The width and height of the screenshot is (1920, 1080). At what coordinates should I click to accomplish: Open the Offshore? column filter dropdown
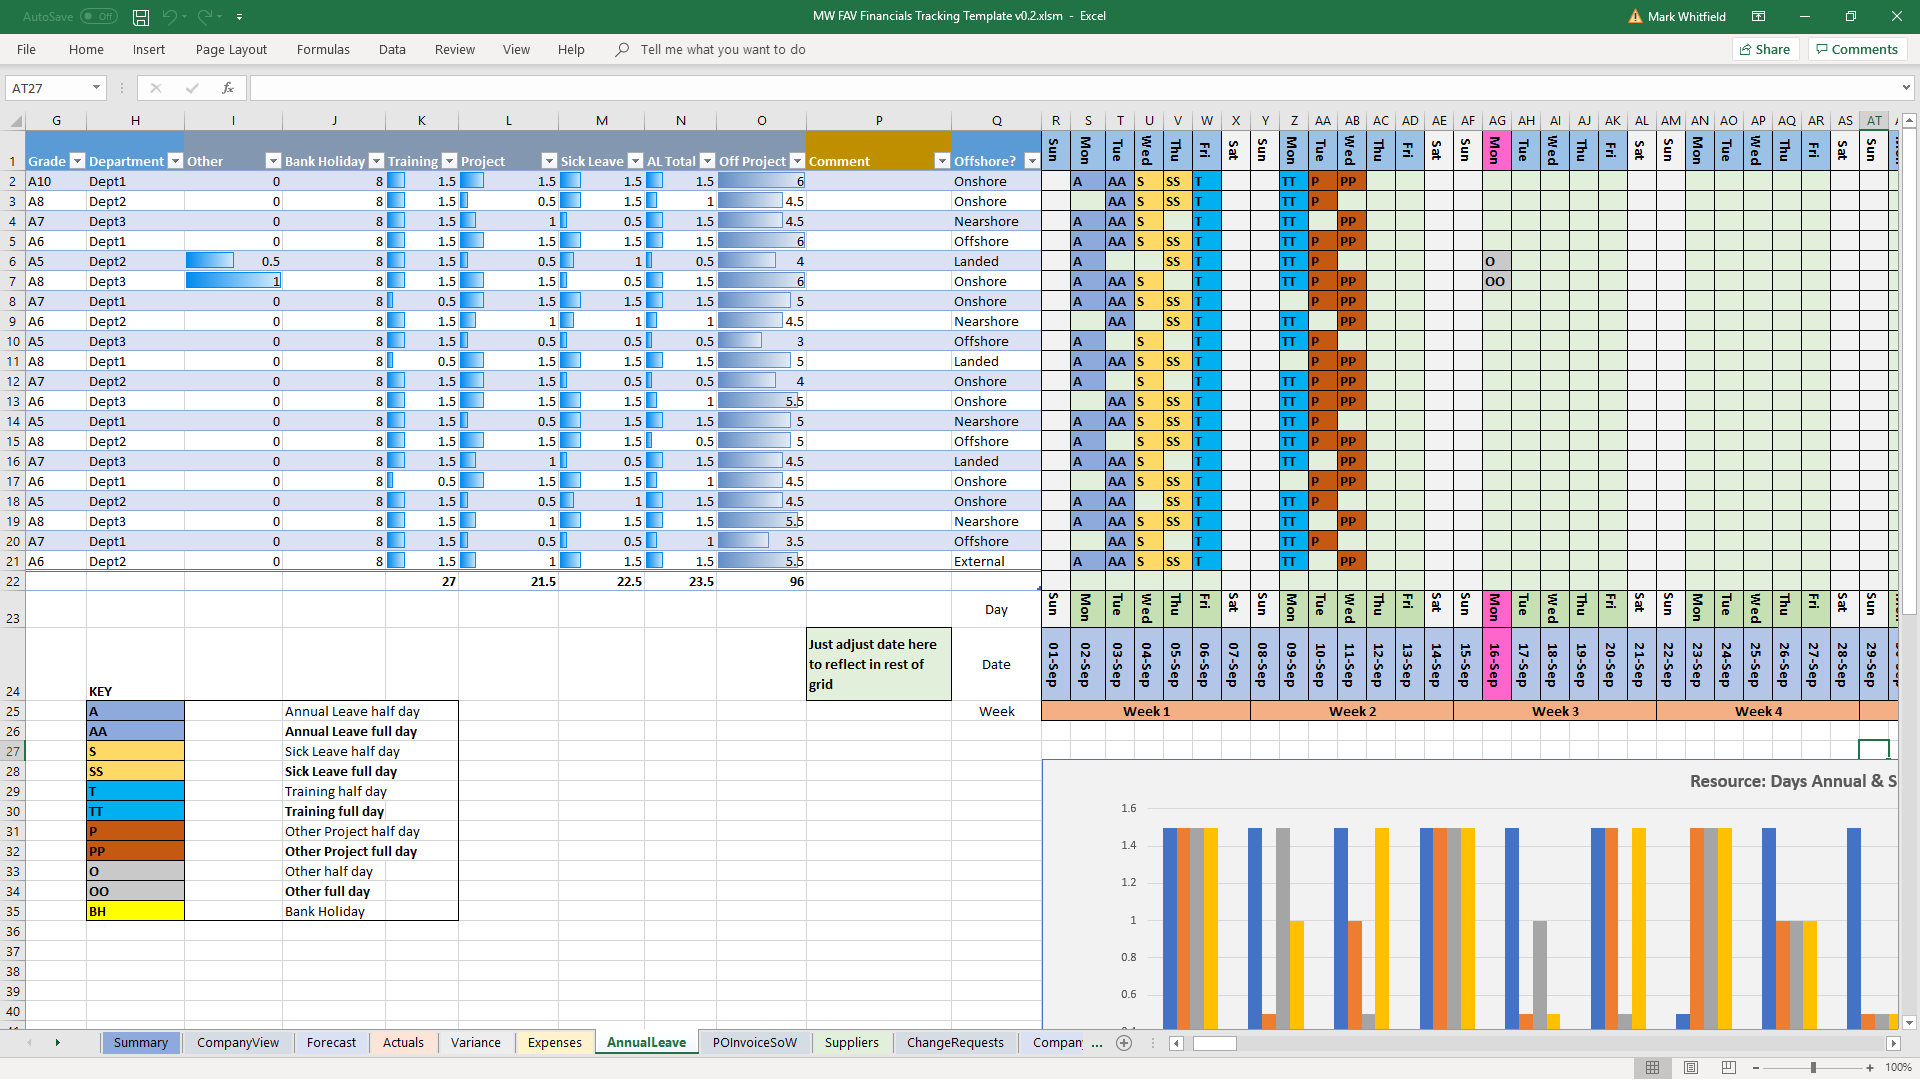point(1031,161)
